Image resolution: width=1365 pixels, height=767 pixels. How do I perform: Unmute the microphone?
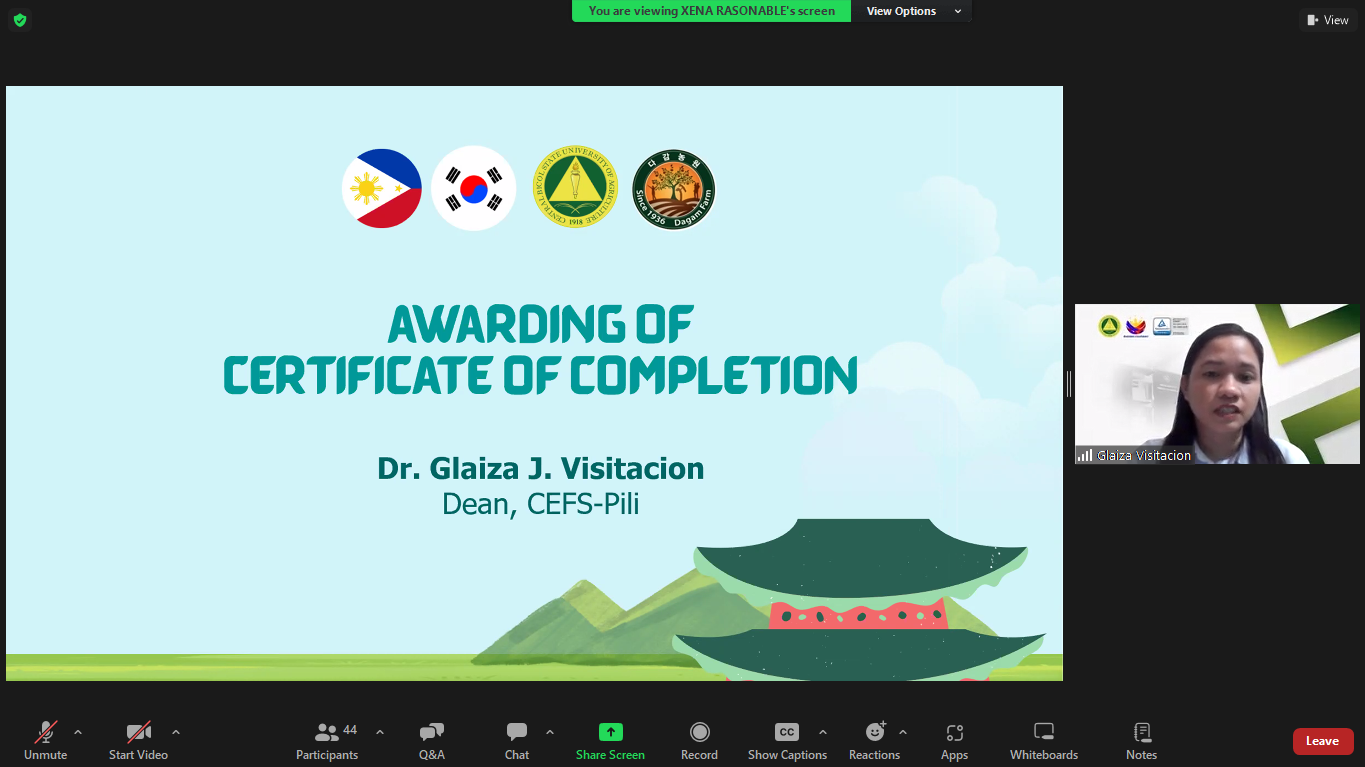46,741
